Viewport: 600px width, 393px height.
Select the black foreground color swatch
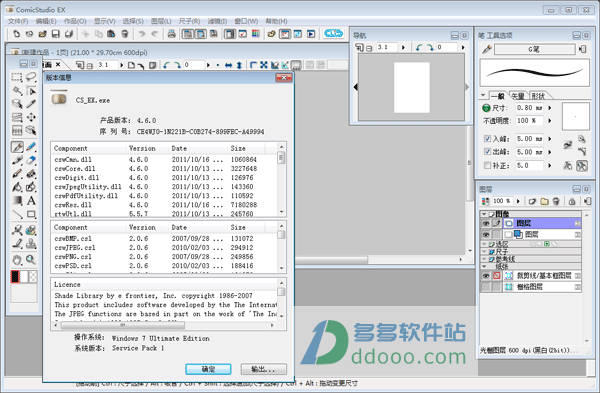pyautogui.click(x=15, y=277)
